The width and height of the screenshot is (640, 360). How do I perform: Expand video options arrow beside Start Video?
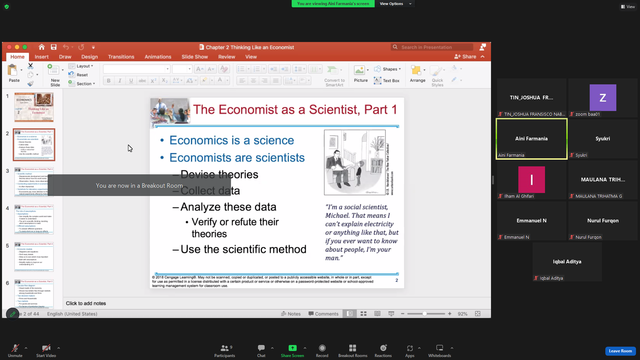pyautogui.click(x=58, y=348)
